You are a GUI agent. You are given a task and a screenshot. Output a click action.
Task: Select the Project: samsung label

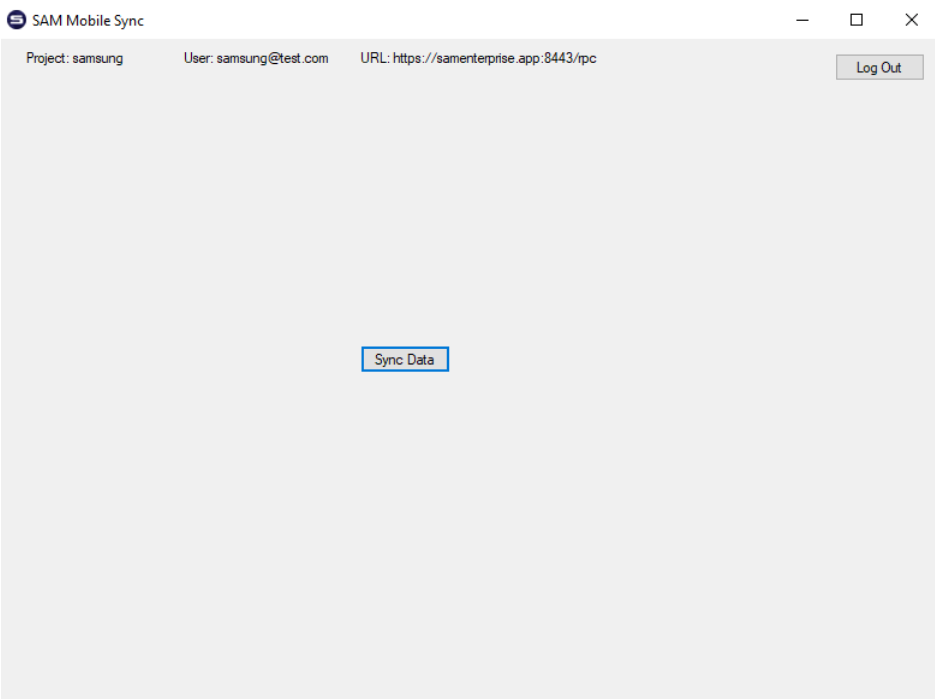pos(75,58)
